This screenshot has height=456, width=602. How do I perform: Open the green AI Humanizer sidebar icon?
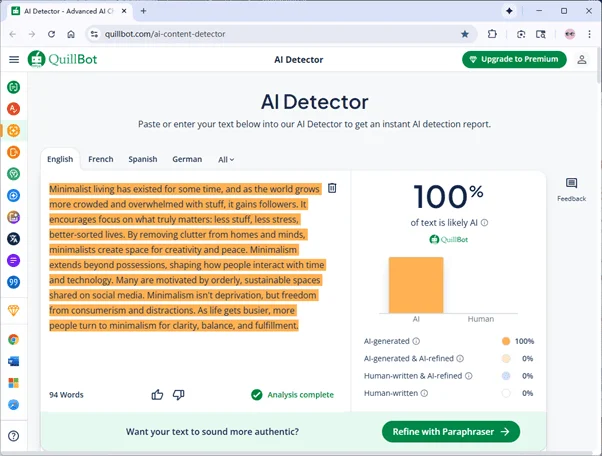[x=13, y=174]
